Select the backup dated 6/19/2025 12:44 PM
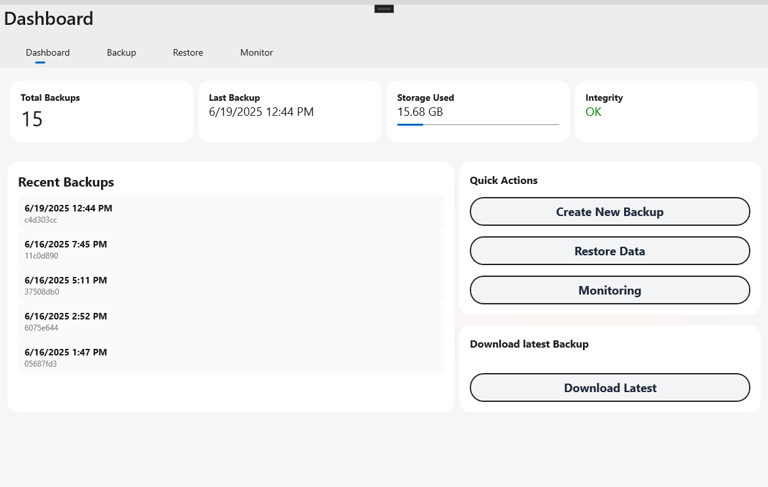 point(231,213)
